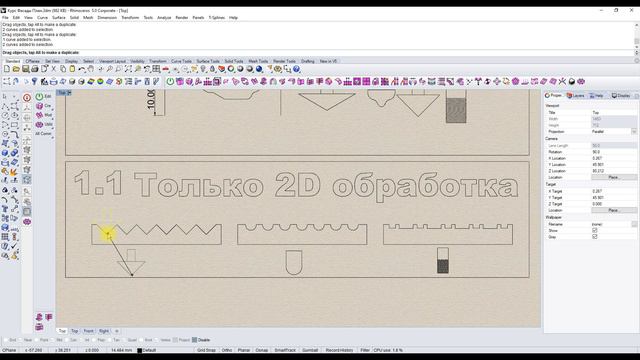Open the T-Splines menu

[217, 18]
